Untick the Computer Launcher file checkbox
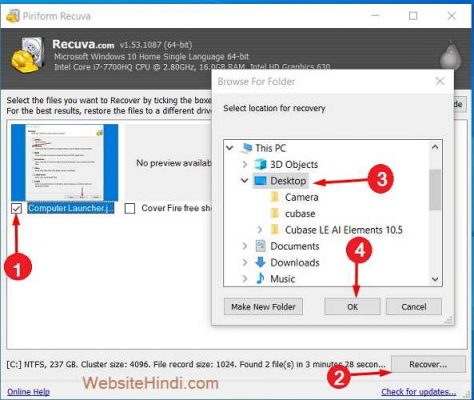Viewport: 474px width, 400px height. click(16, 209)
